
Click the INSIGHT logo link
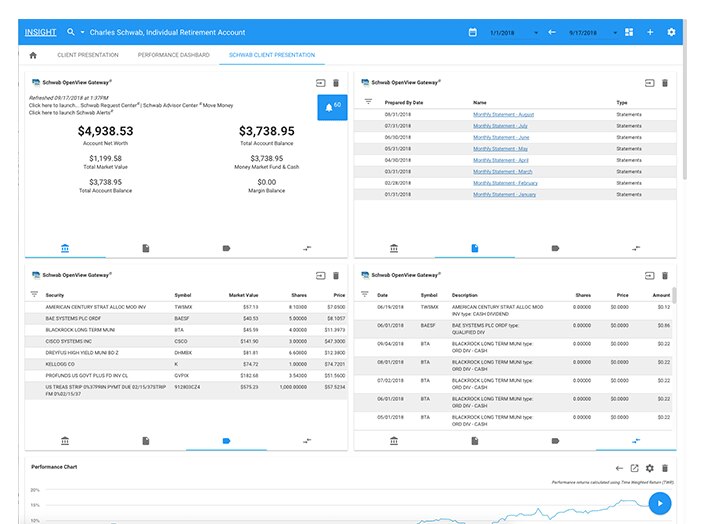pos(39,32)
